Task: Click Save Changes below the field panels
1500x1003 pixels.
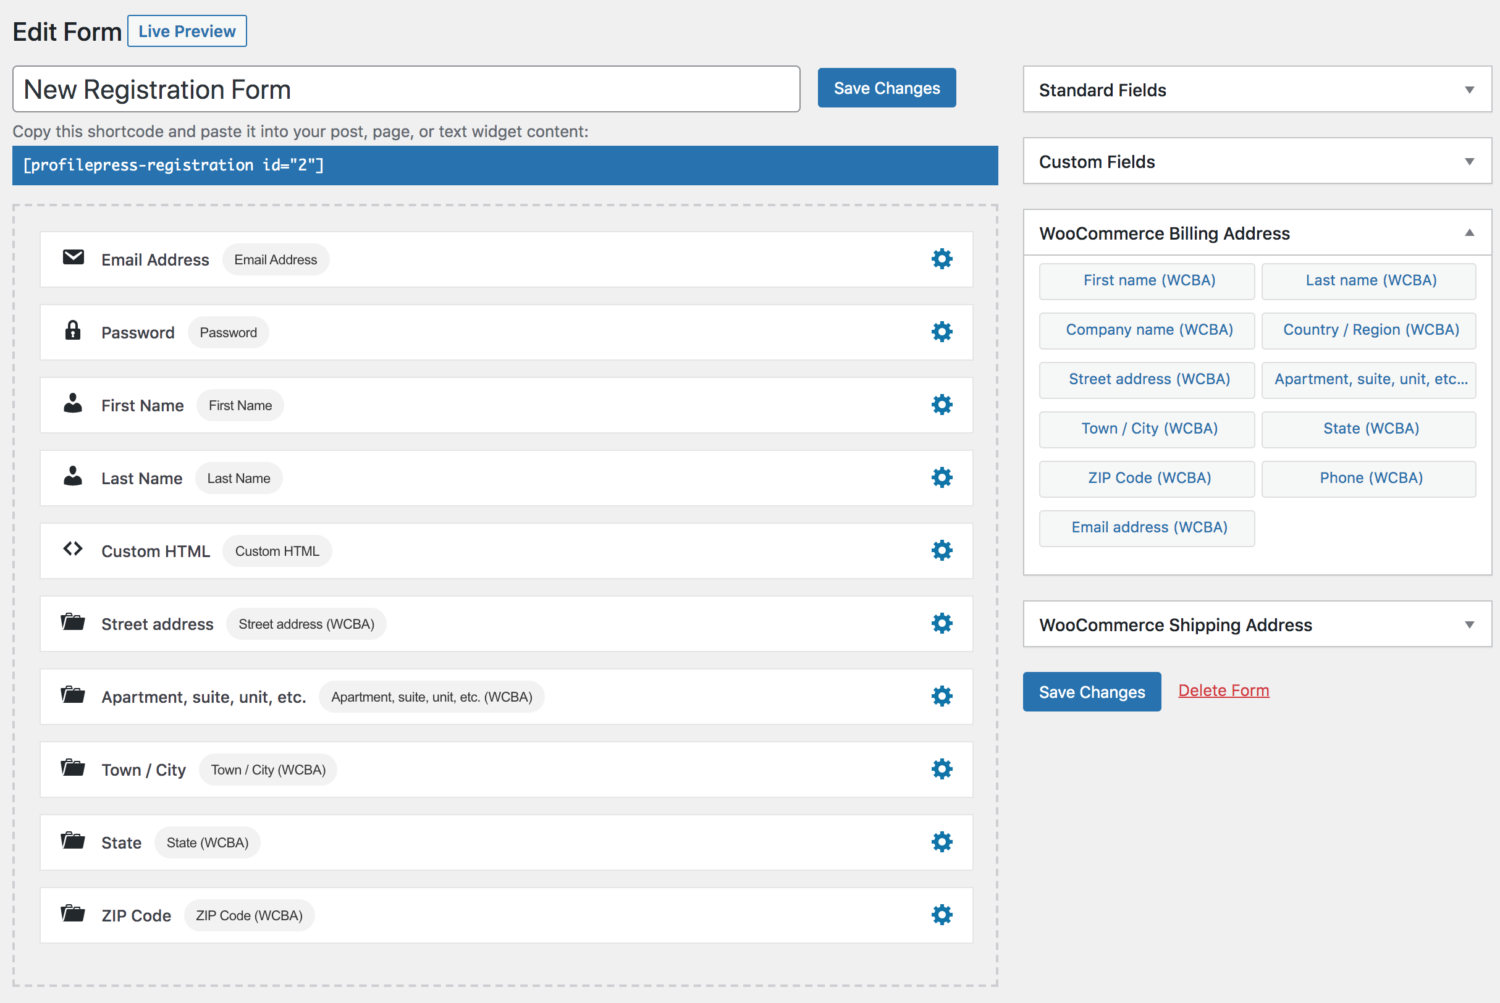Action: pyautogui.click(x=1092, y=692)
